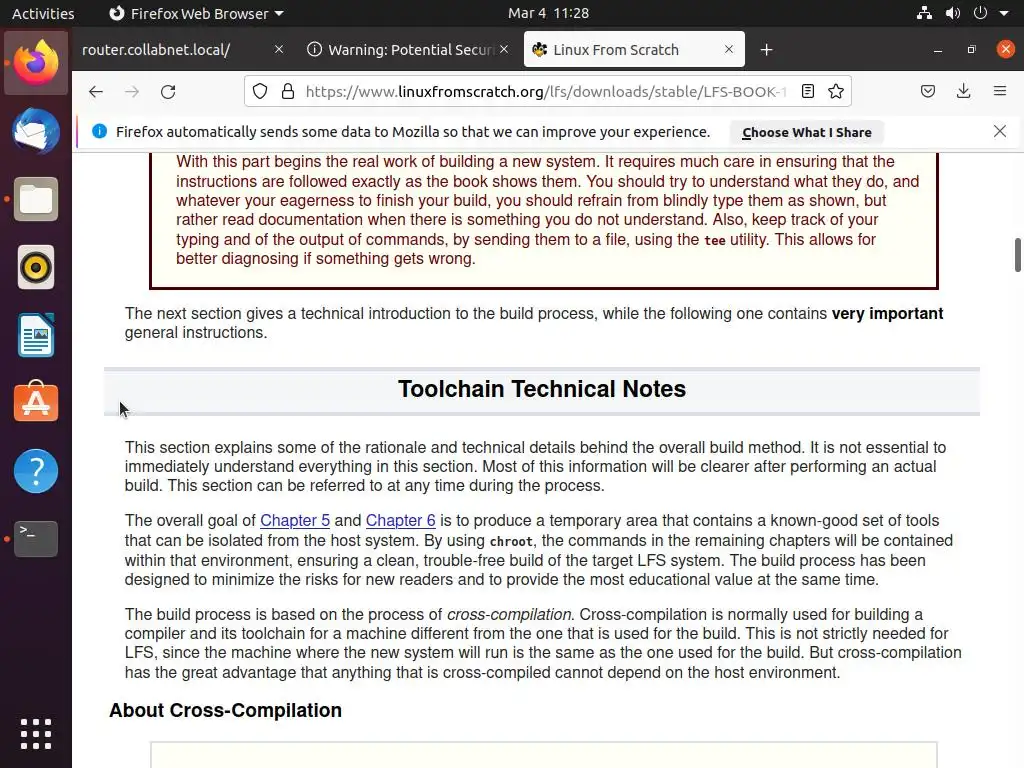Image resolution: width=1024 pixels, height=768 pixels.
Task: Bookmark this page with star
Action: 836,91
